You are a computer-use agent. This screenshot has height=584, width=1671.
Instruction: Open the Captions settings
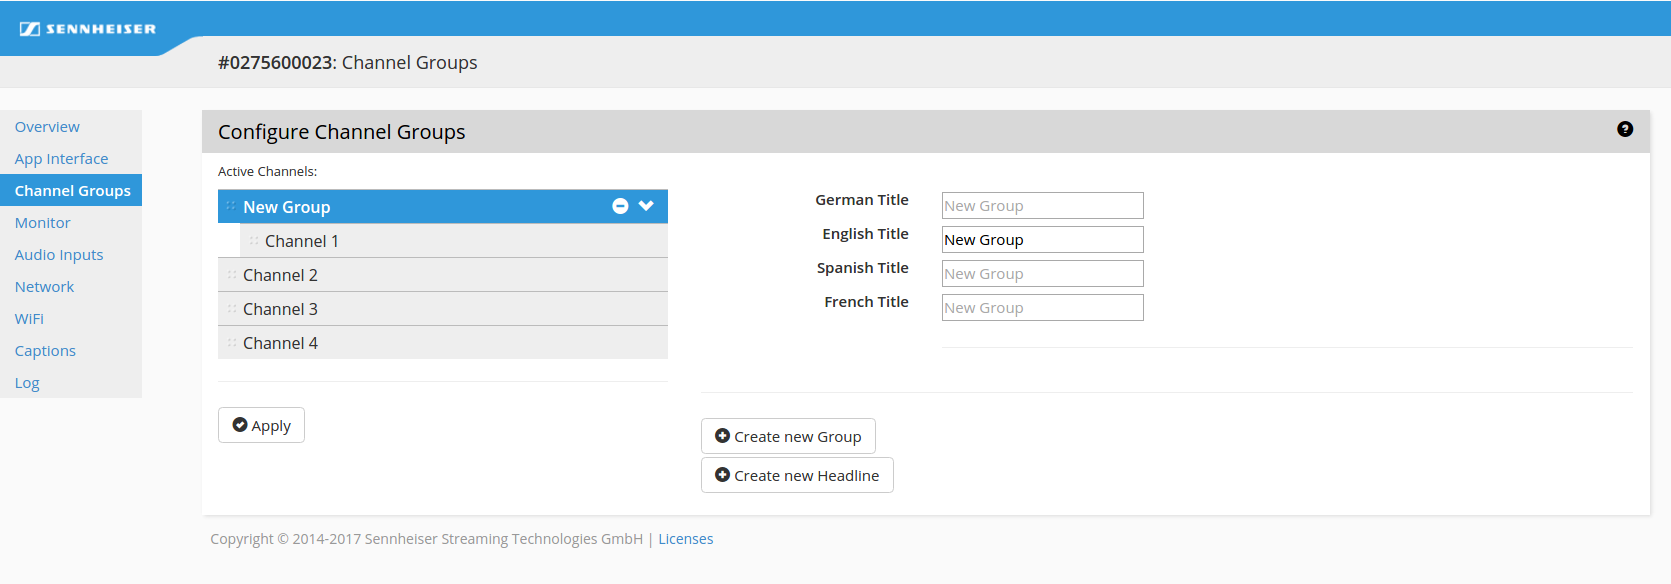(45, 351)
